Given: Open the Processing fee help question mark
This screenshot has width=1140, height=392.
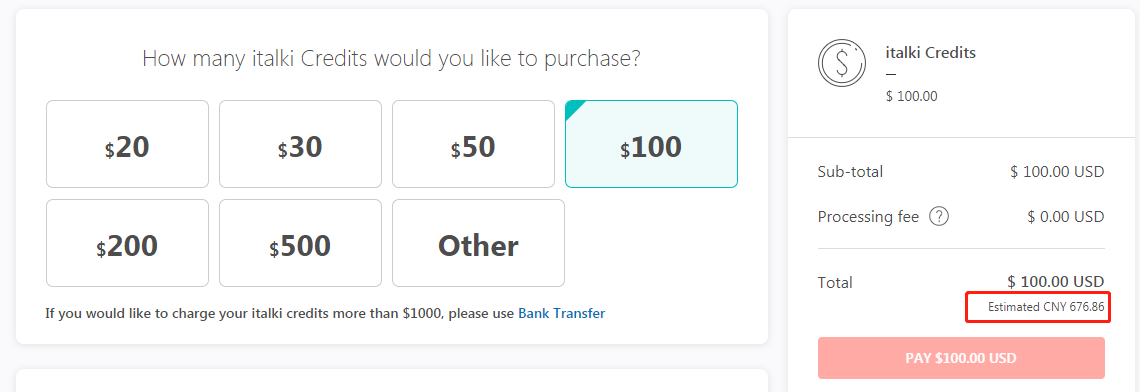Looking at the screenshot, I should point(939,217).
